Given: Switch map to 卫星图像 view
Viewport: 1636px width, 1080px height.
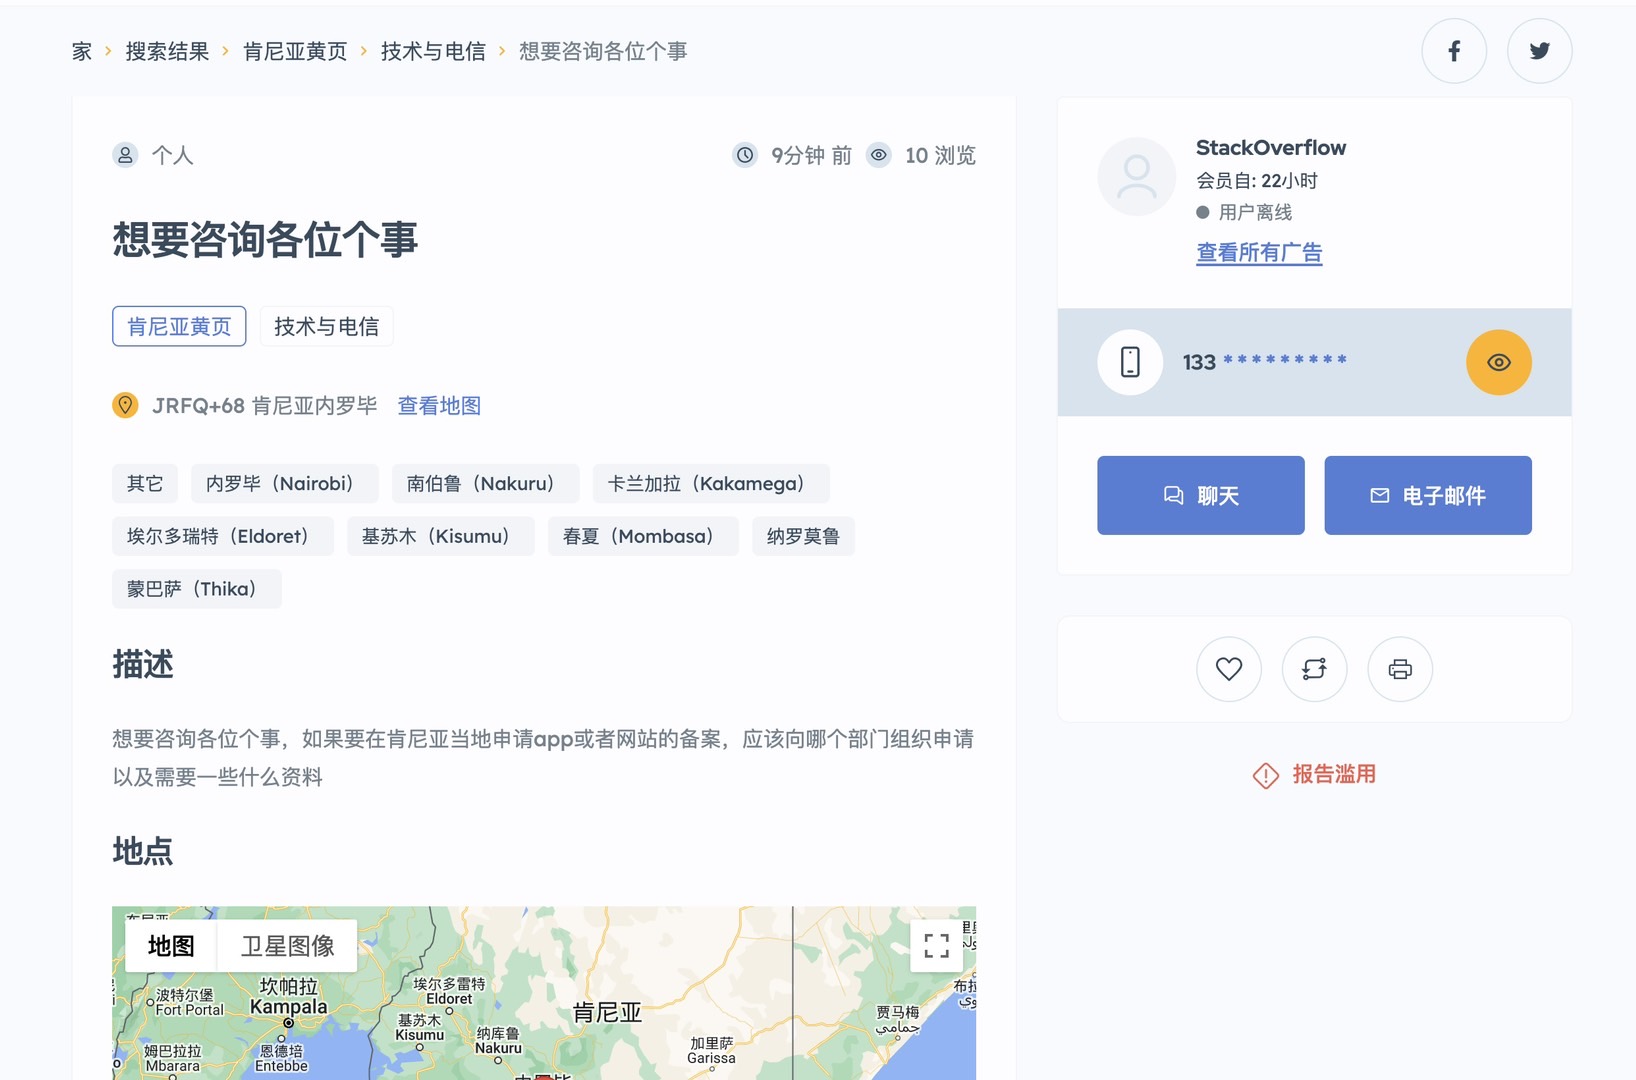Looking at the screenshot, I should point(287,946).
